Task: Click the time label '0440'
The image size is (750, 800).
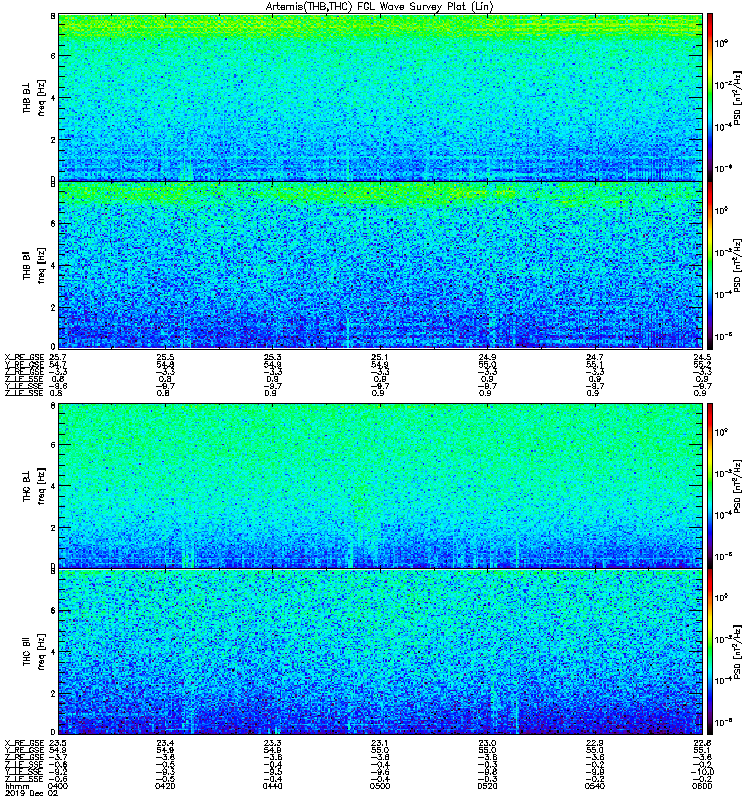Action: (x=272, y=786)
